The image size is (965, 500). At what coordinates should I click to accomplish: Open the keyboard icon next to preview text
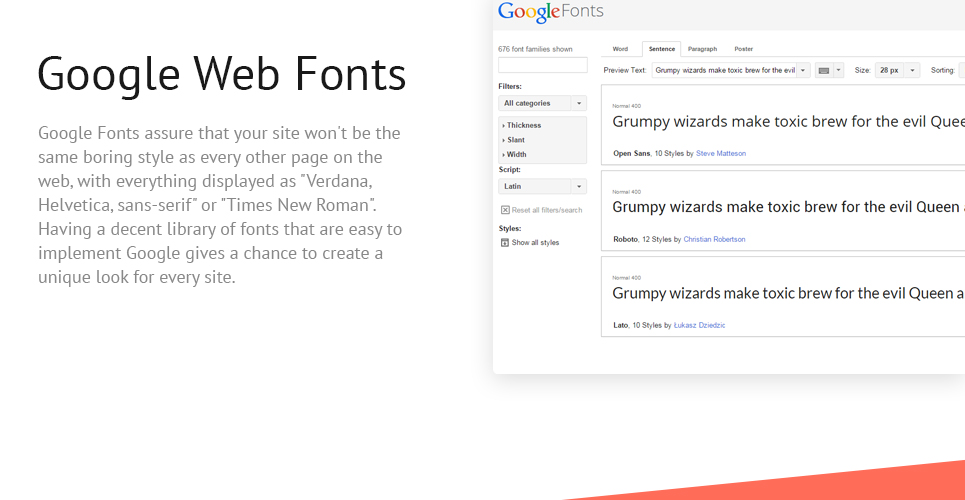point(823,70)
